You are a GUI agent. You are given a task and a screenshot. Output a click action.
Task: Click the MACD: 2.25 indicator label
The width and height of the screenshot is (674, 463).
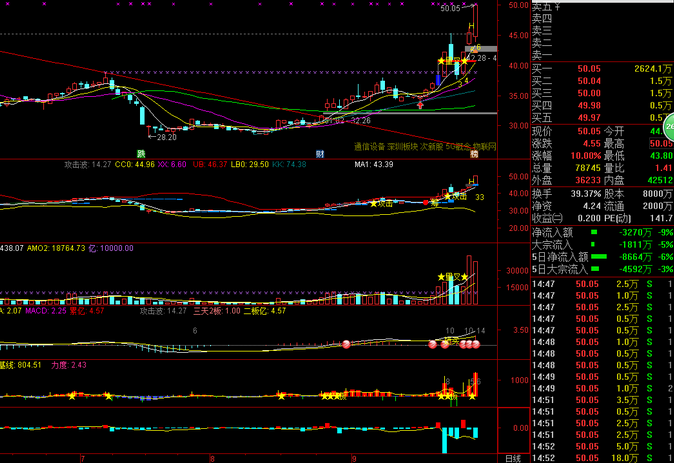click(x=46, y=311)
